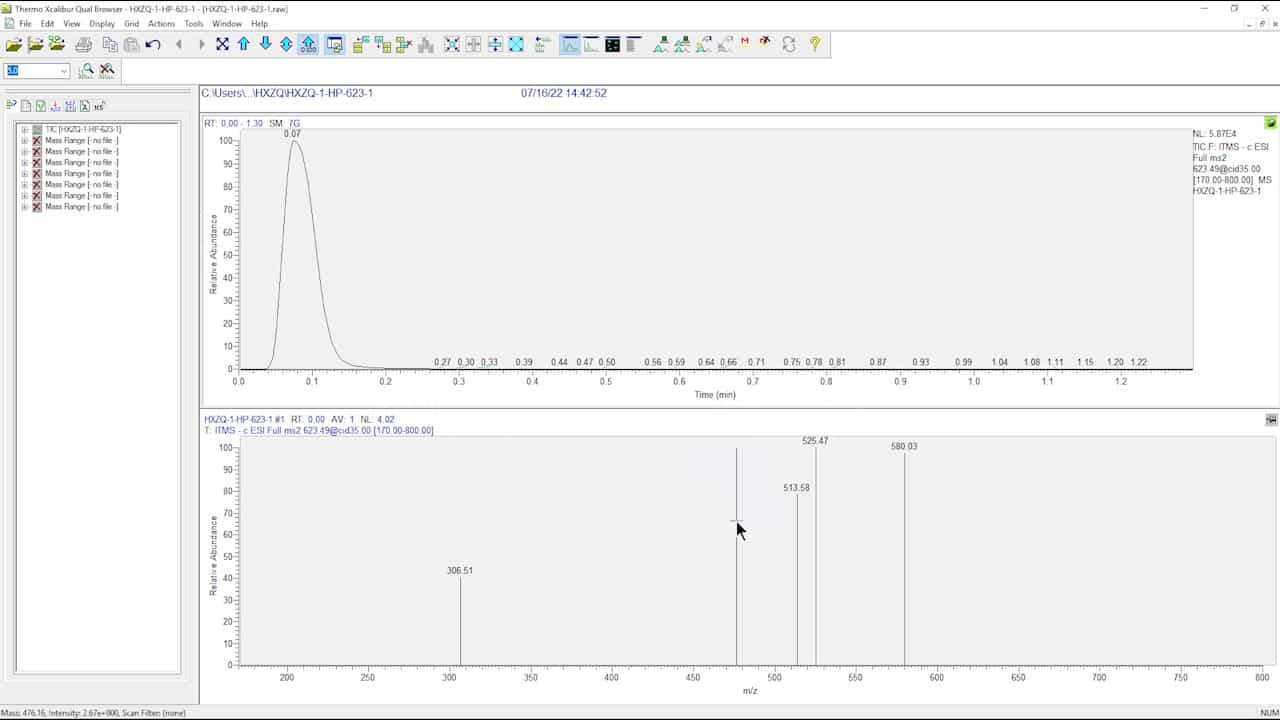Click the blue up arrow toolbar icon
This screenshot has width=1280, height=720.
tap(244, 44)
